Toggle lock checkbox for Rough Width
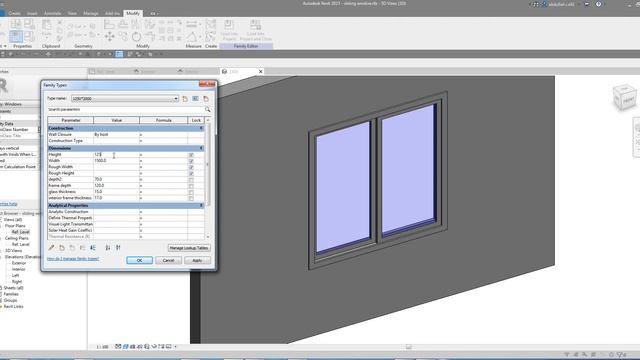The height and width of the screenshot is (360, 640). point(191,167)
